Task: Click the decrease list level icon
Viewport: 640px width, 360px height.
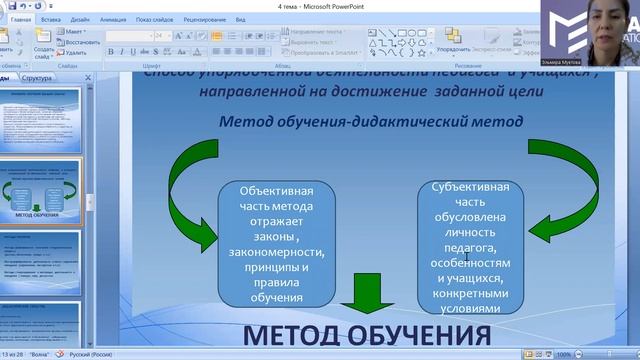Action: point(249,36)
